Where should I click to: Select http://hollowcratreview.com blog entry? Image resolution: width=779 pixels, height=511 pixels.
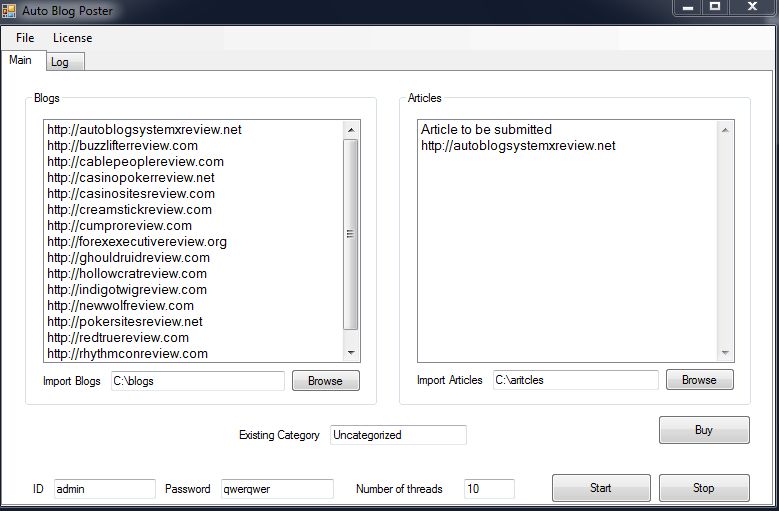(127, 273)
